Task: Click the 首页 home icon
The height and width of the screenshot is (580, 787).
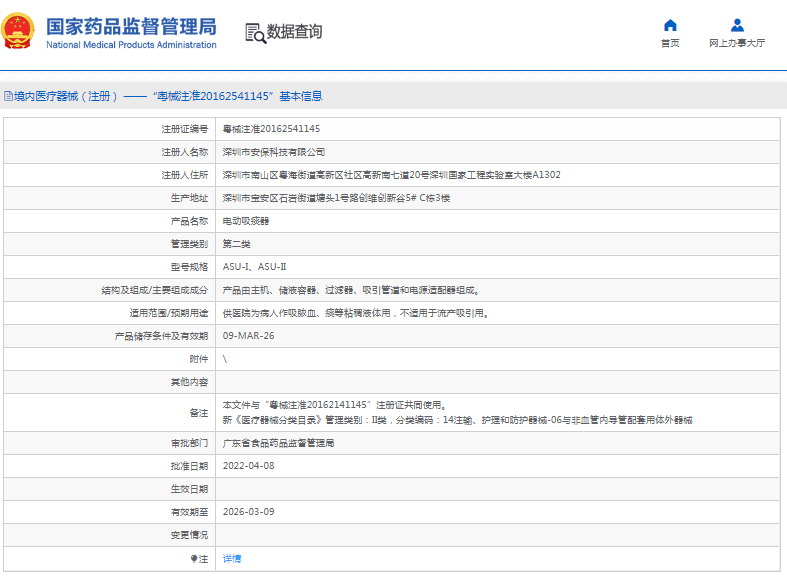Action: point(669,25)
